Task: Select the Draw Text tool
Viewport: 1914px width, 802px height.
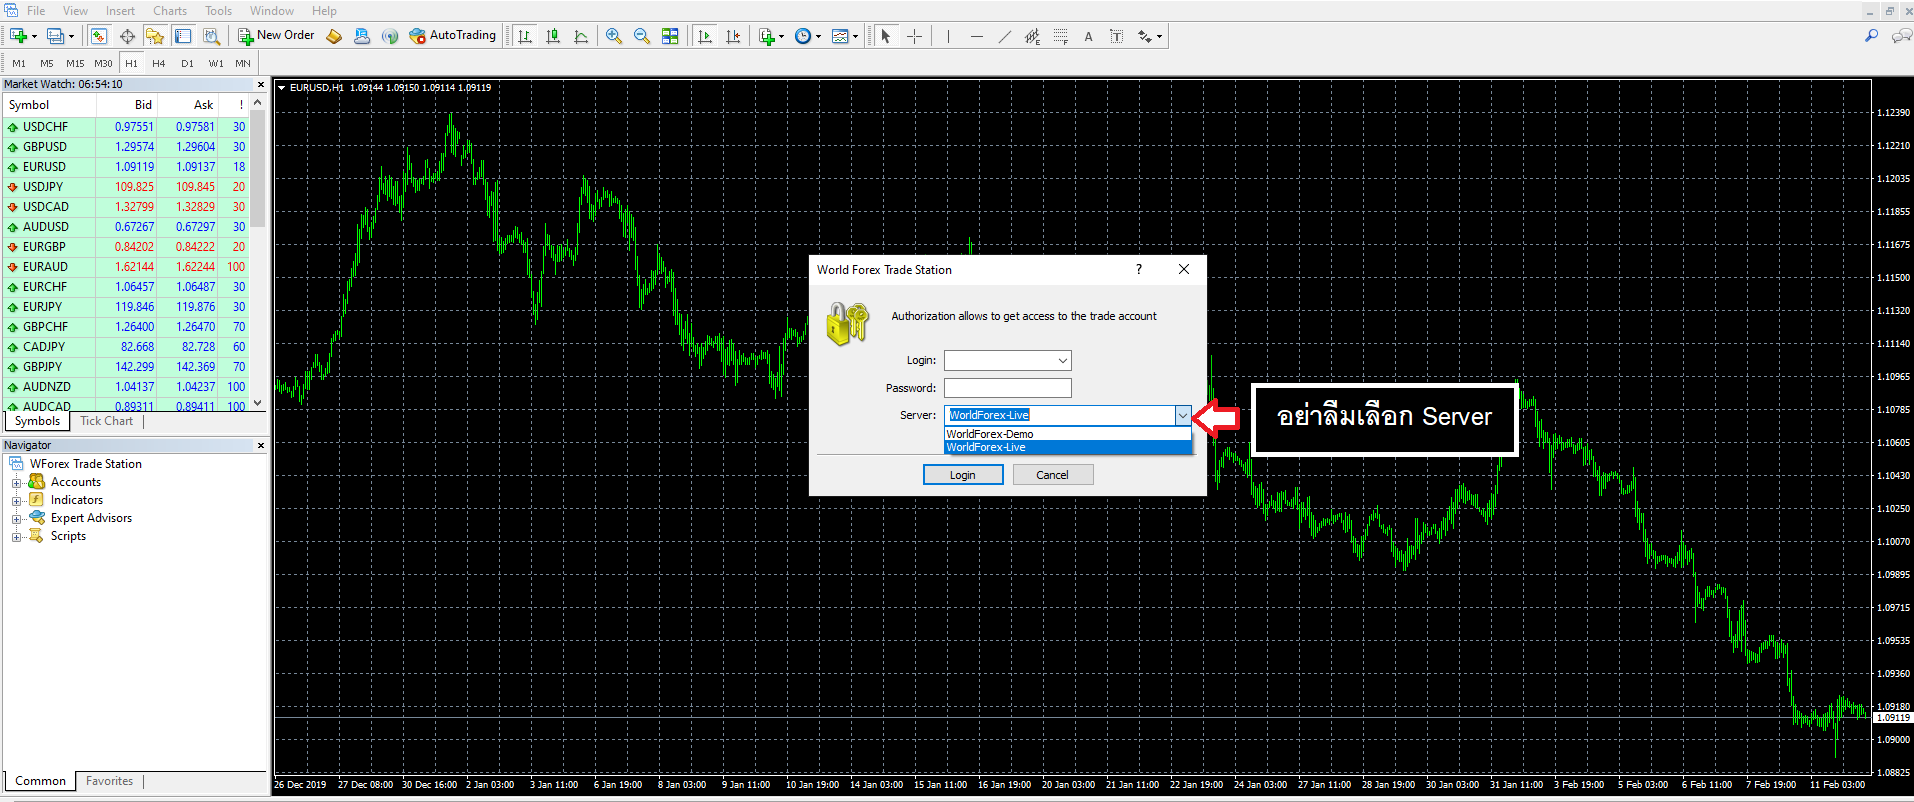Action: 1088,36
